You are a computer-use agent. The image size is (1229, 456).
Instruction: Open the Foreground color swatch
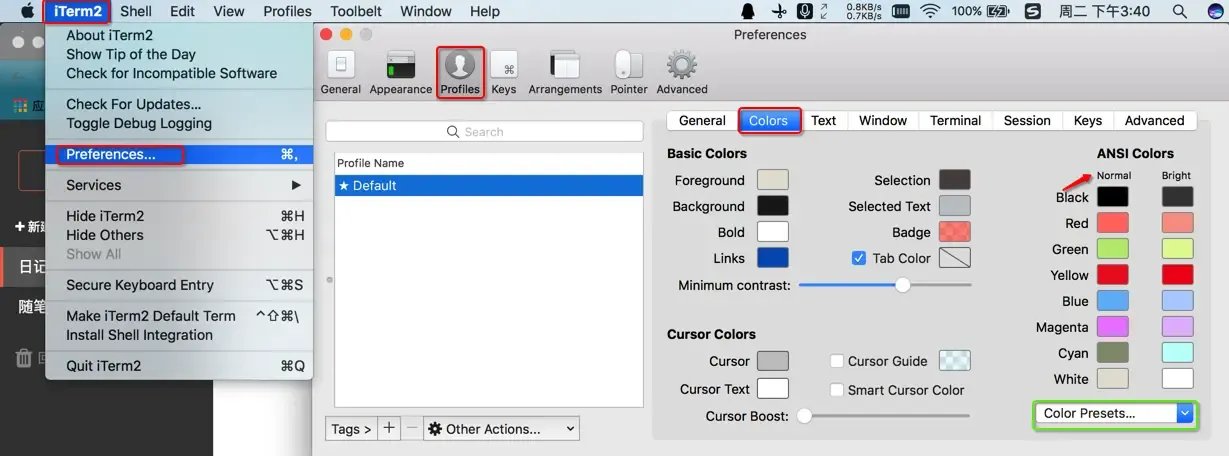773,180
